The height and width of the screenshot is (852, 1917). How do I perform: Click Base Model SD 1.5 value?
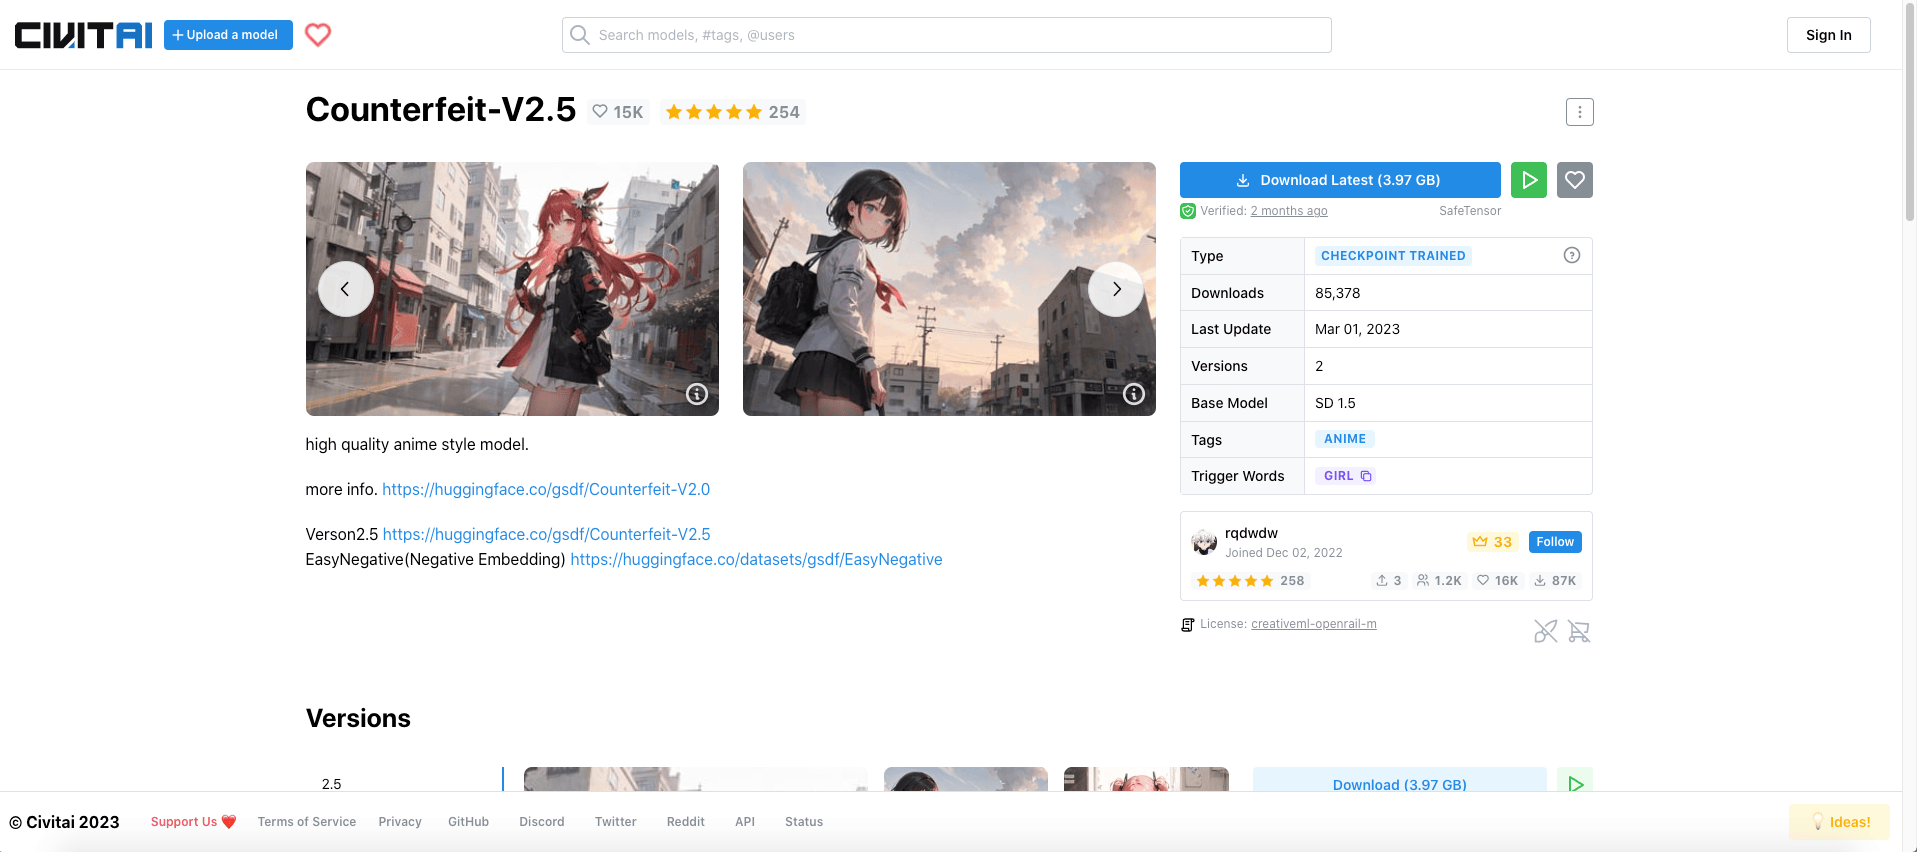pos(1335,403)
